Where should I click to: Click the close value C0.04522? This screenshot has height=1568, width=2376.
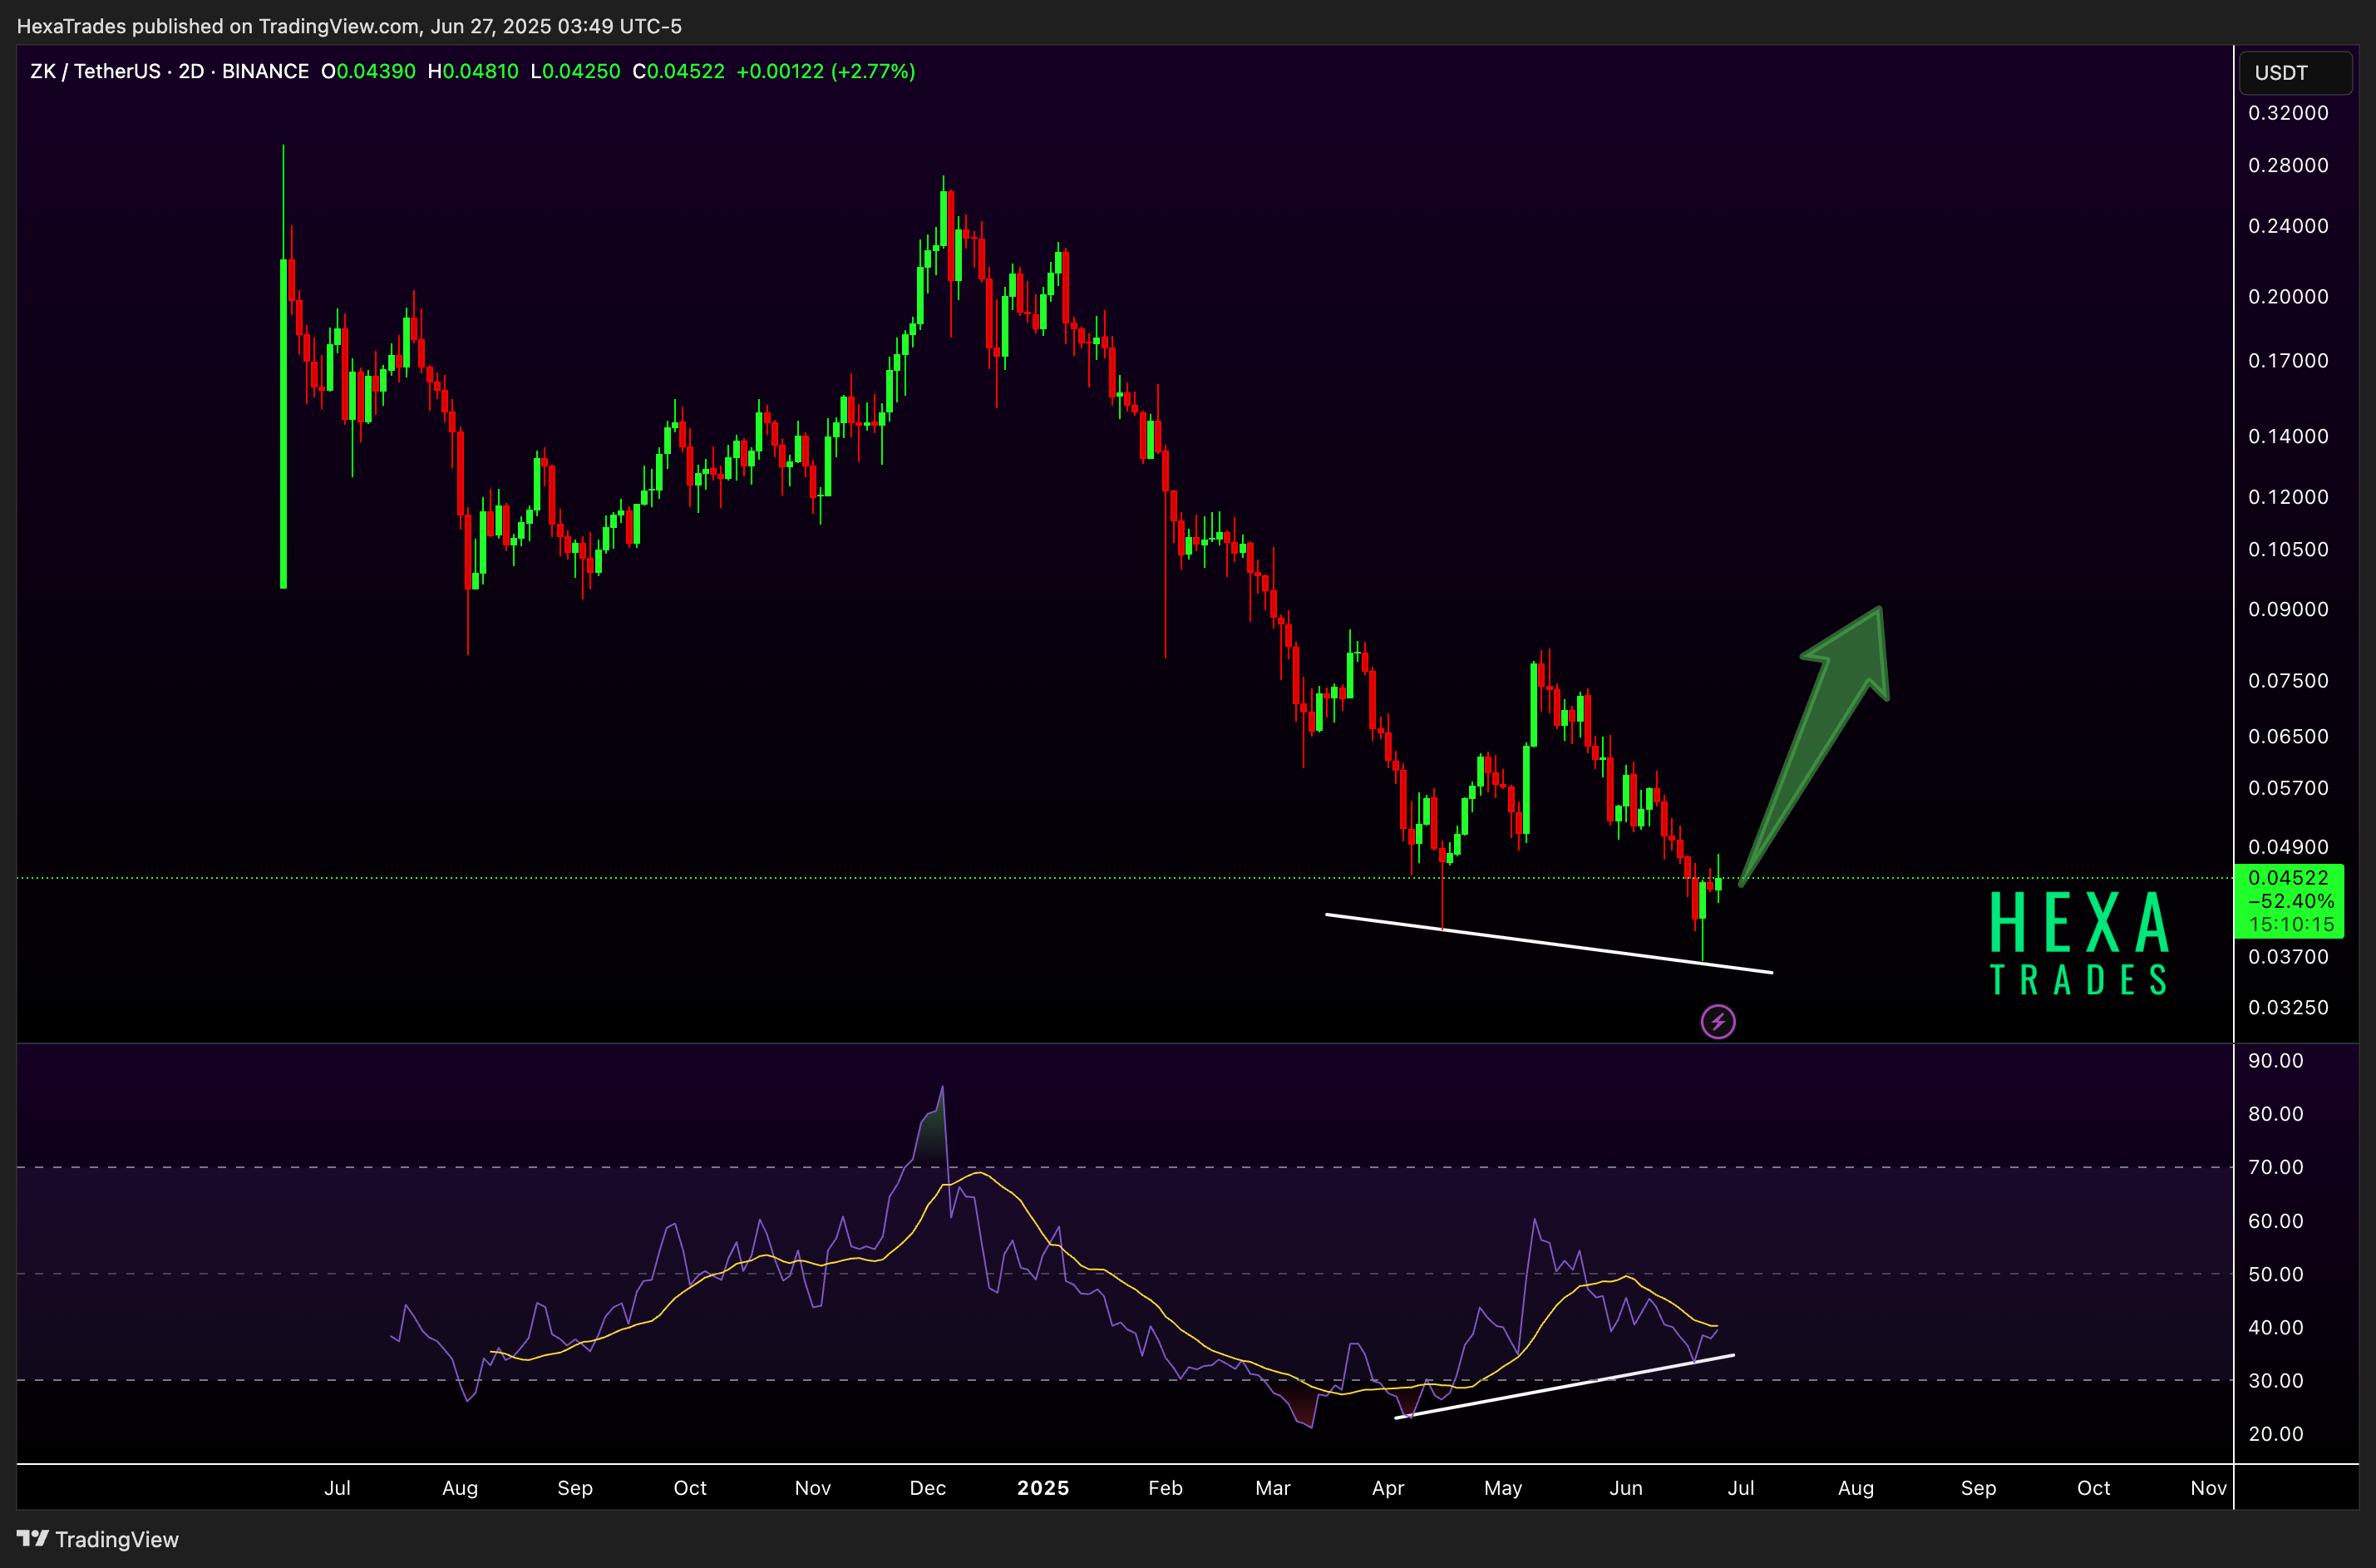click(x=678, y=71)
